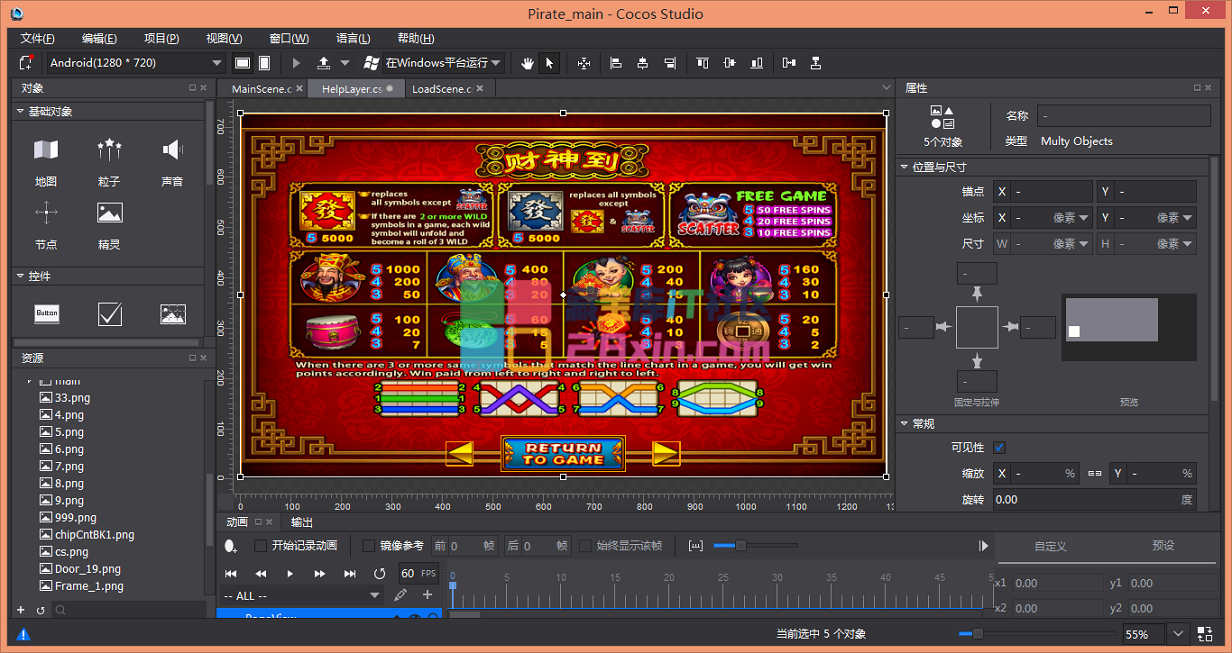Open the Android(1280 * 720) resolution dropdown
This screenshot has width=1232, height=653.
(135, 63)
